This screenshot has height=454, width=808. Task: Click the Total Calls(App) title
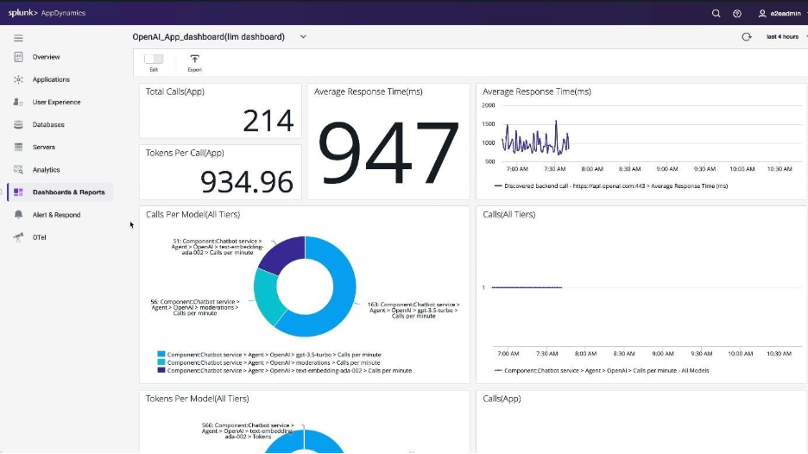click(x=175, y=92)
